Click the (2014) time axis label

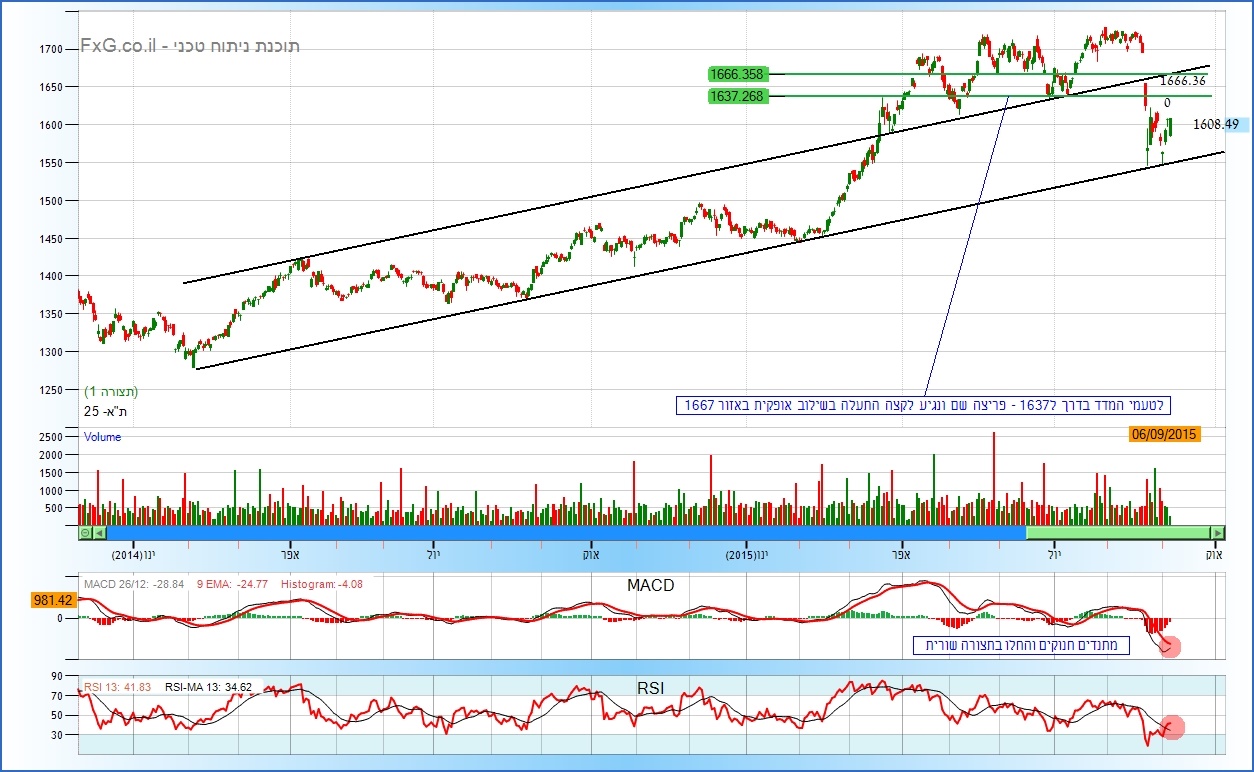pos(135,553)
